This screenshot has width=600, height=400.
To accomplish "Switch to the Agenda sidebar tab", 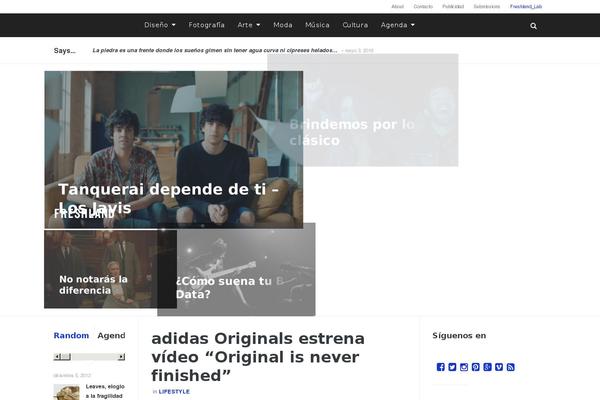I will [x=111, y=336].
